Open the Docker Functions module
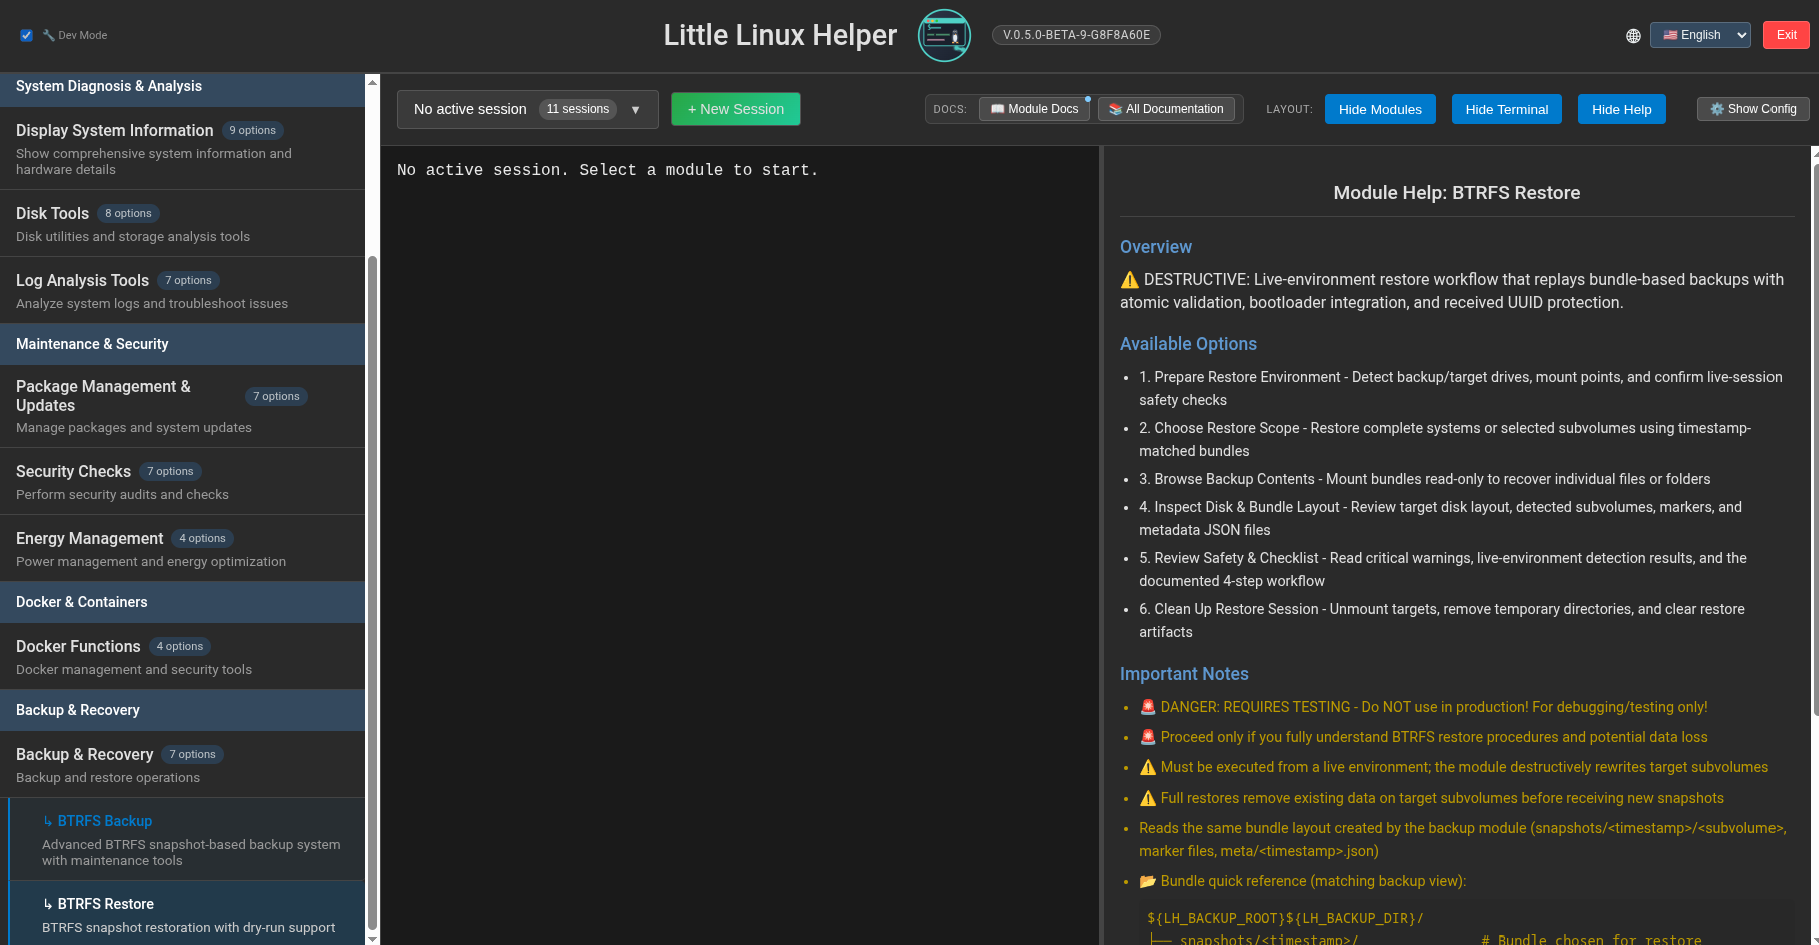Image resolution: width=1819 pixels, height=945 pixels. [182, 657]
